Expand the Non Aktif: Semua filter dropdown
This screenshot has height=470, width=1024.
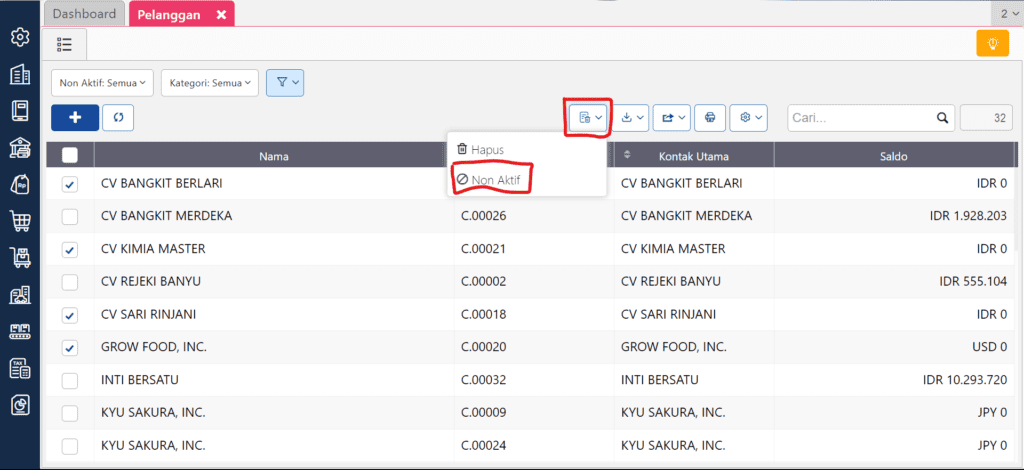coord(104,83)
